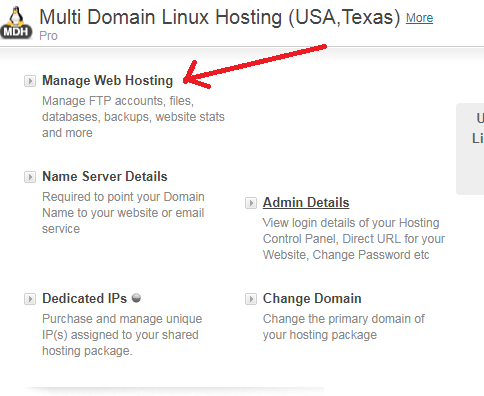Viewport: 484px width, 396px height.
Task: Open Dedicated IPs section
Action: (x=85, y=298)
